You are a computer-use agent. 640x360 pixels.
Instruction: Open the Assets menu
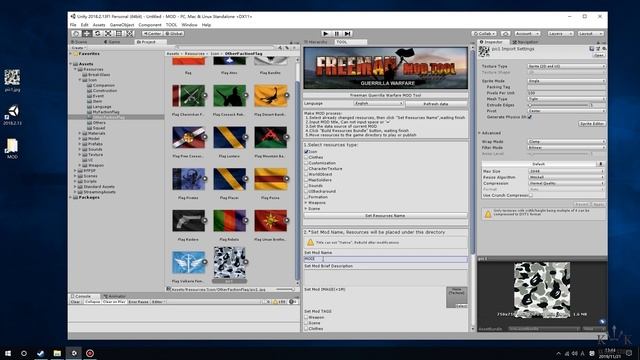point(99,25)
